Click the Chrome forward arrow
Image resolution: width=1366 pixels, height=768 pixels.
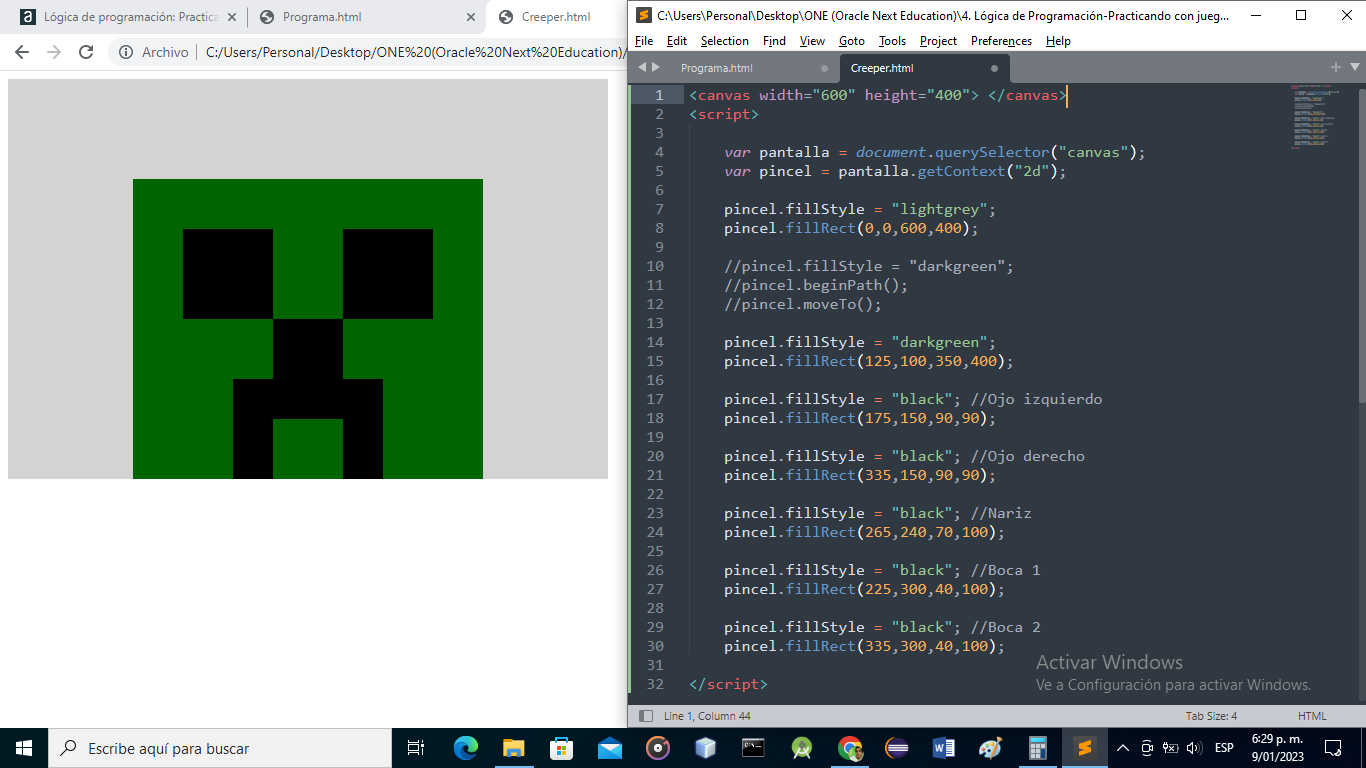[54, 52]
